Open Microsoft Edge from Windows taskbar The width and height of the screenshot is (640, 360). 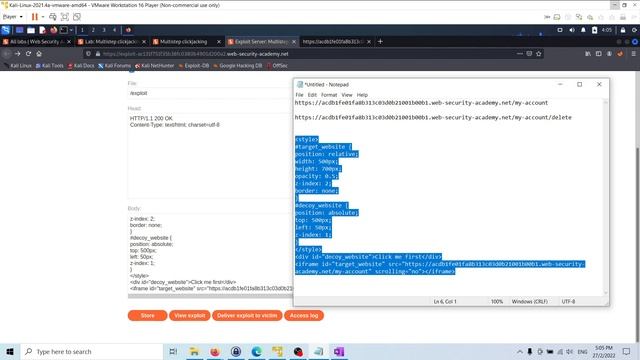pos(256,351)
